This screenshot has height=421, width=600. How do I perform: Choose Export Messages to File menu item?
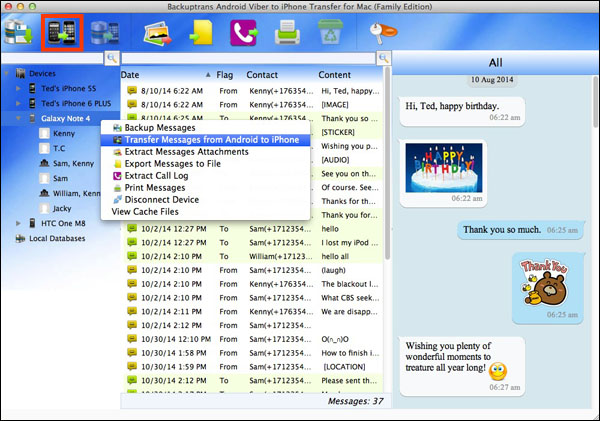pos(205,163)
